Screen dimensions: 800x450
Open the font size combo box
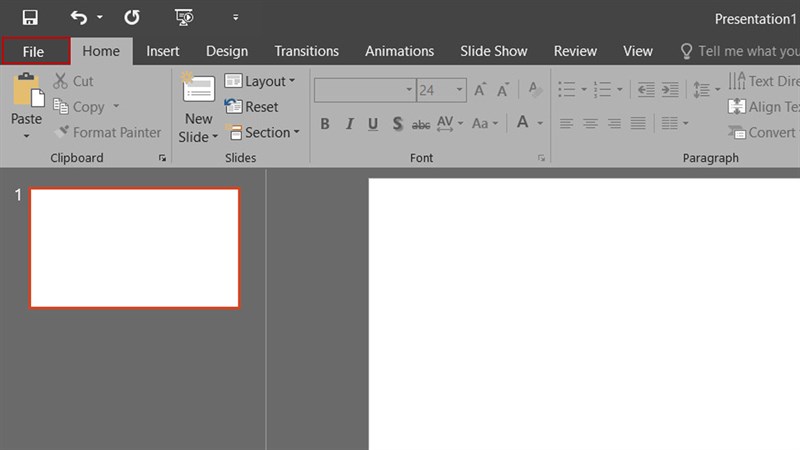(x=440, y=90)
